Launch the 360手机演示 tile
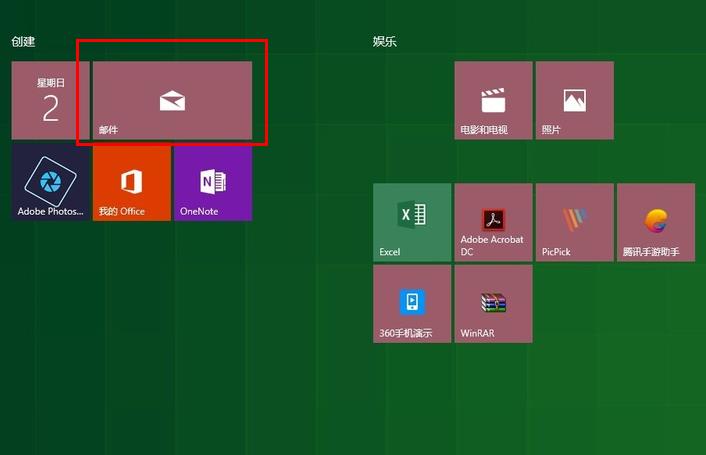This screenshot has height=455, width=706. pyautogui.click(x=412, y=303)
